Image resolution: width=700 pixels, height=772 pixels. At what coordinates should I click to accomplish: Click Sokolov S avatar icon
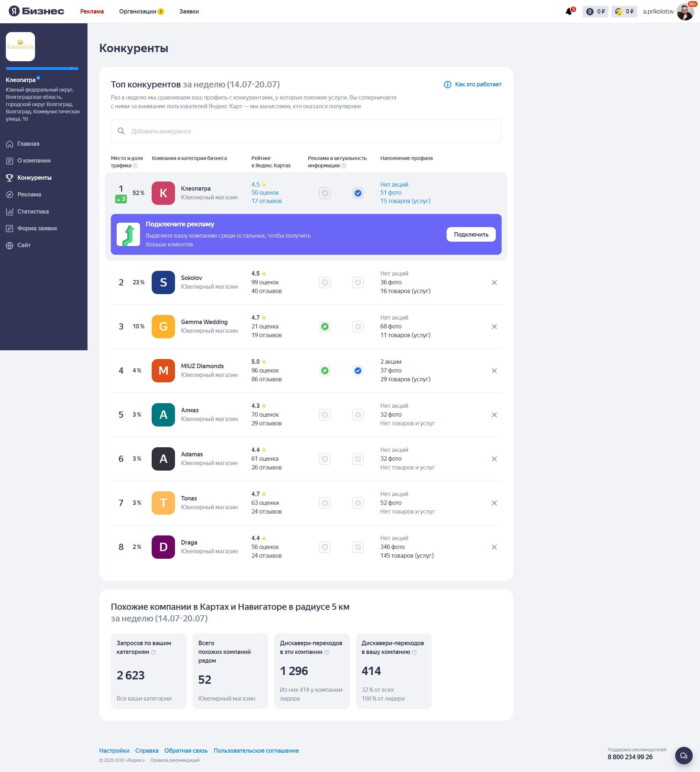[x=163, y=283]
